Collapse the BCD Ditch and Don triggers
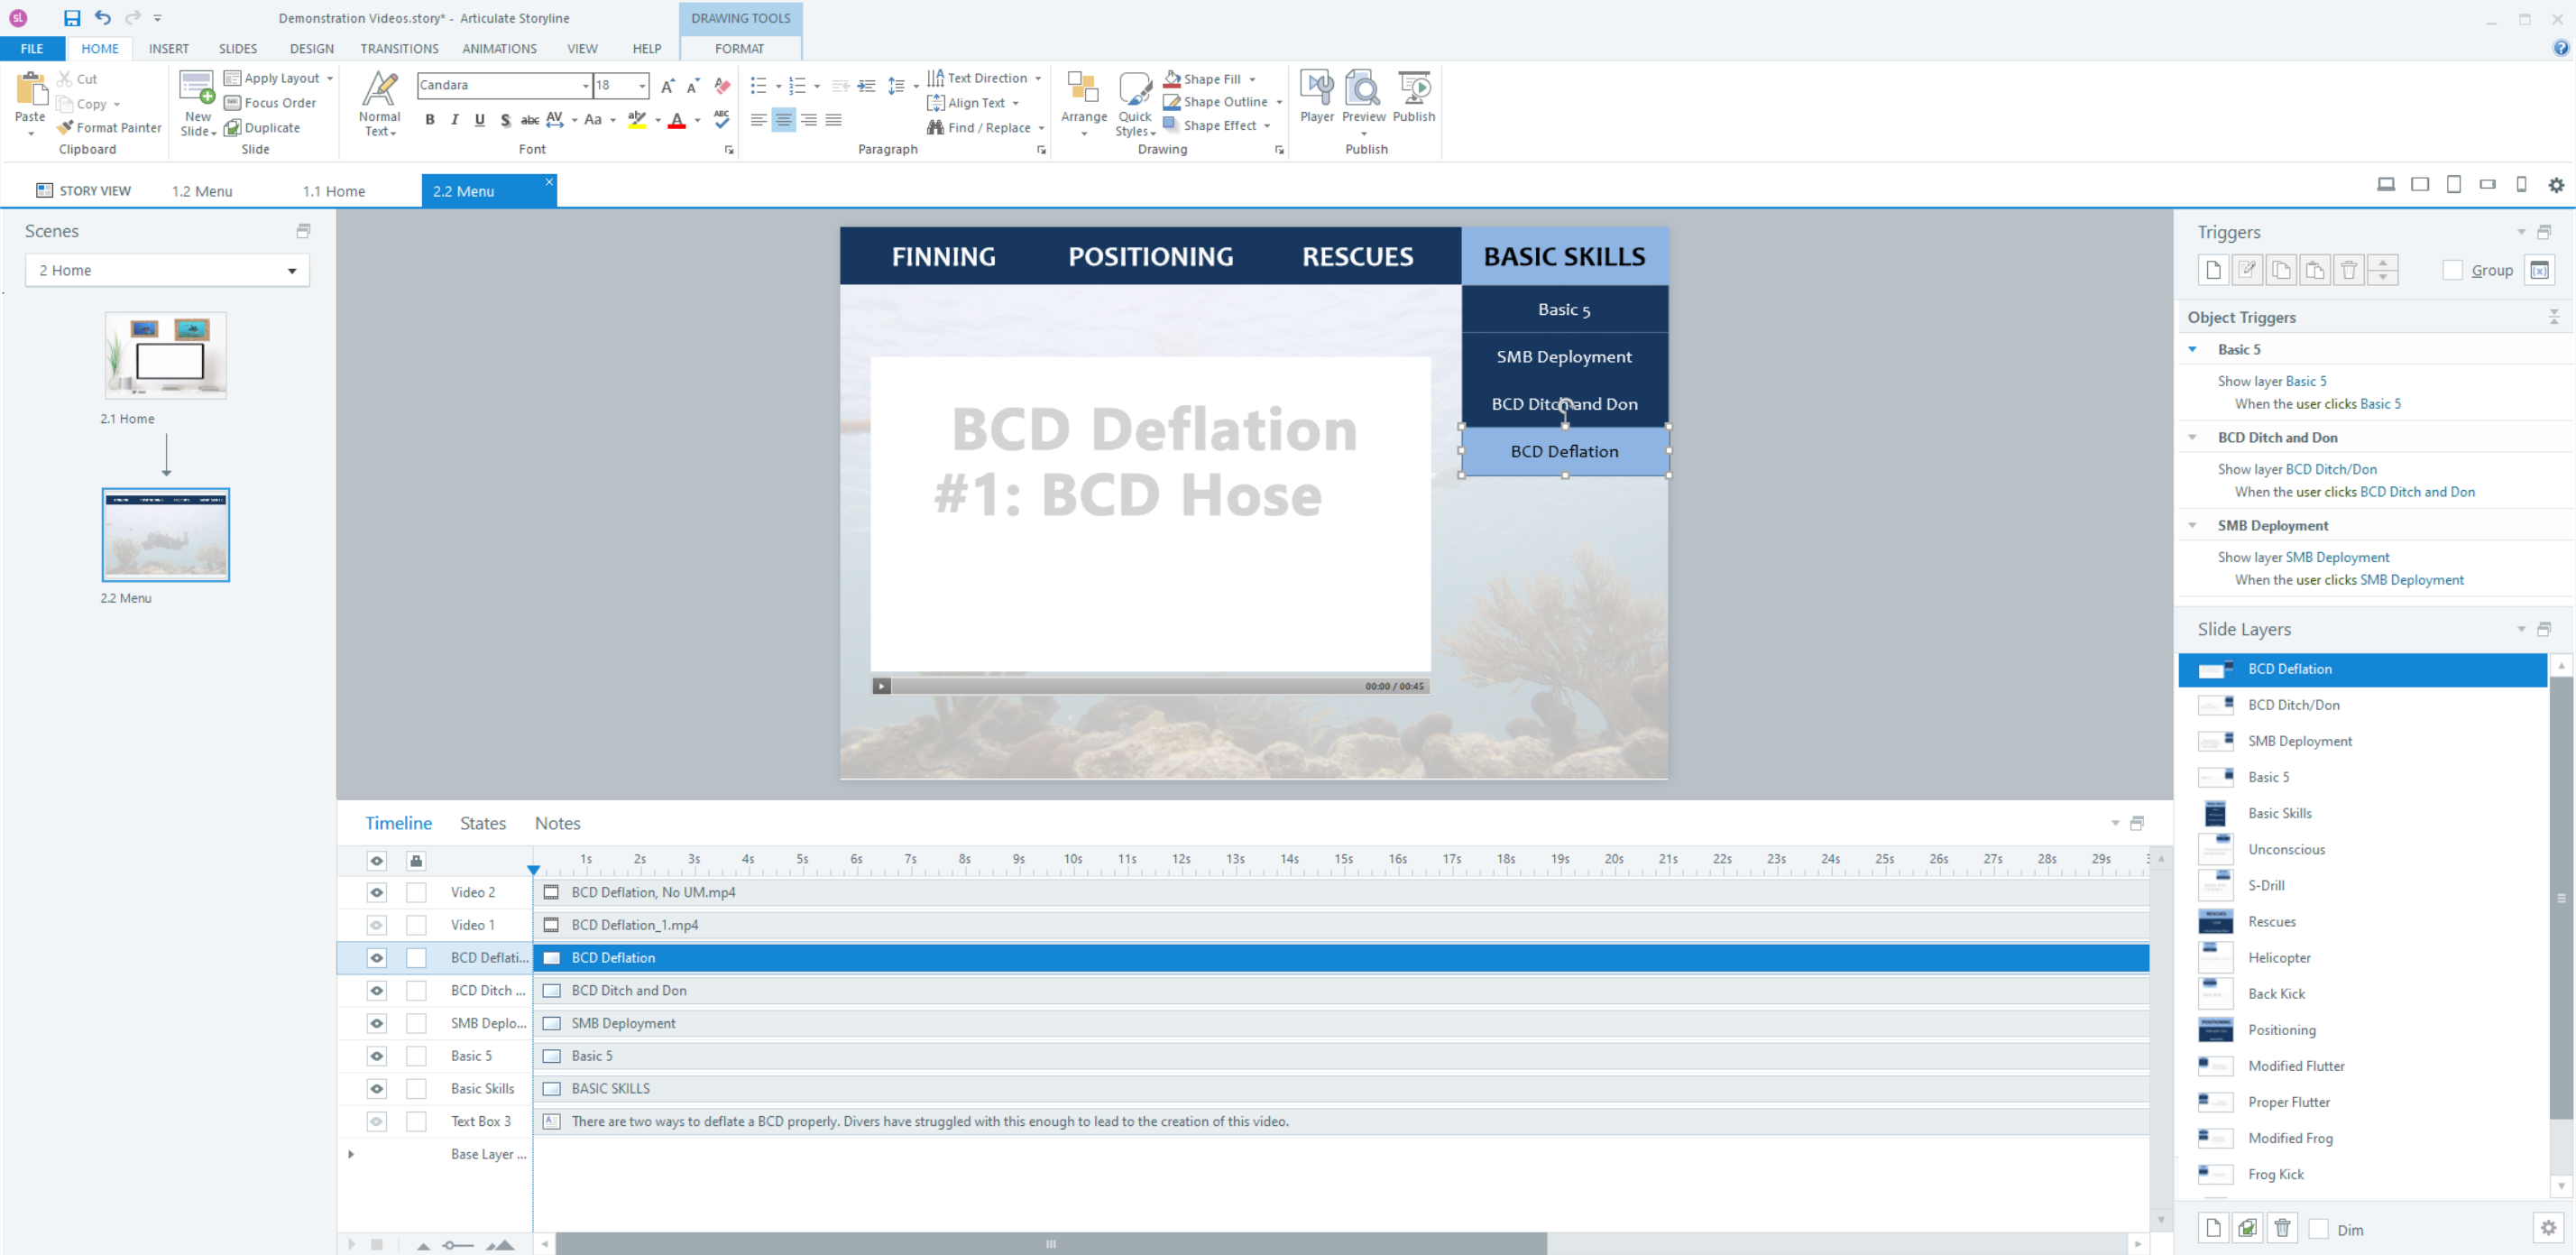This screenshot has height=1255, width=2576. [2193, 437]
